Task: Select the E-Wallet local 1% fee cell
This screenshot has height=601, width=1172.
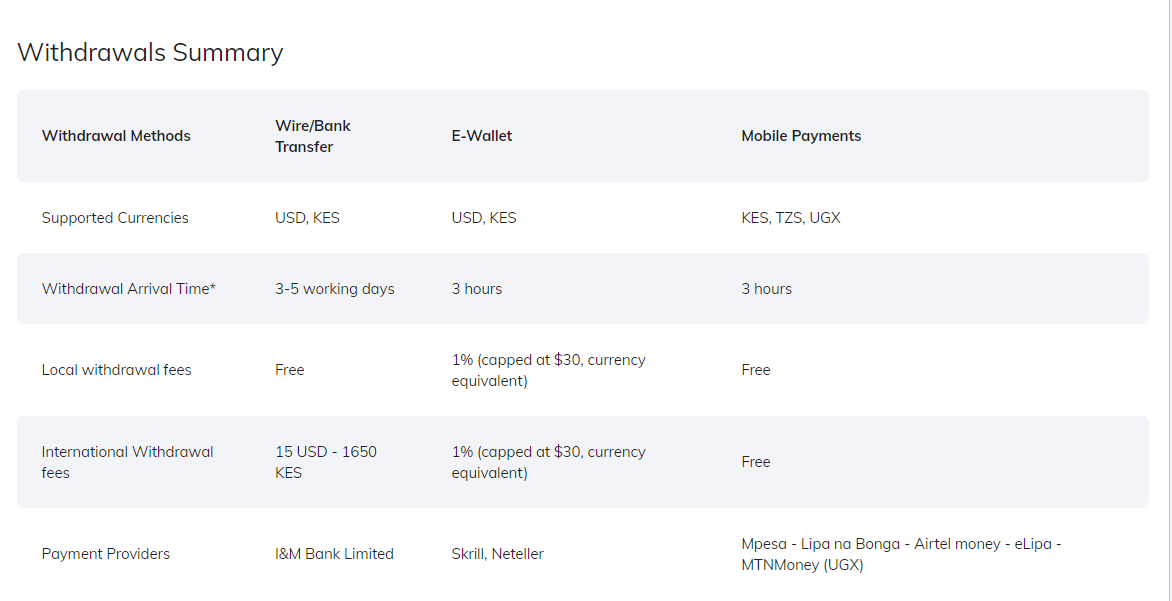Action: pyautogui.click(x=548, y=370)
